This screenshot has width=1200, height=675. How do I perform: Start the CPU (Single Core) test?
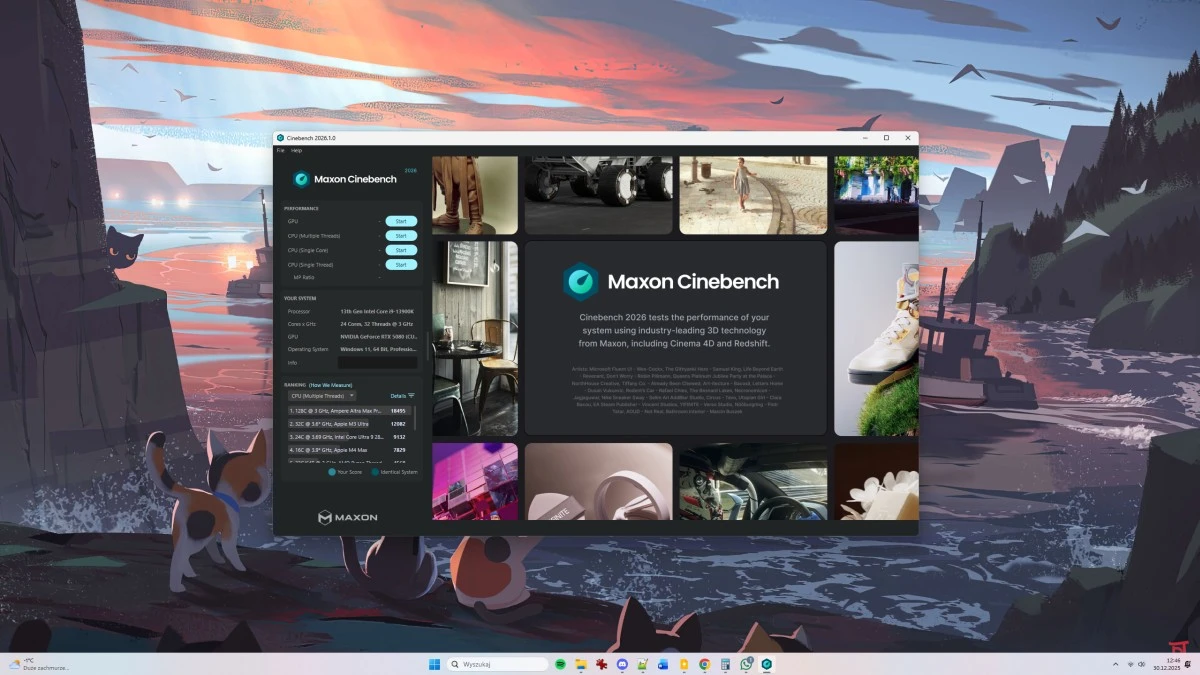click(401, 250)
